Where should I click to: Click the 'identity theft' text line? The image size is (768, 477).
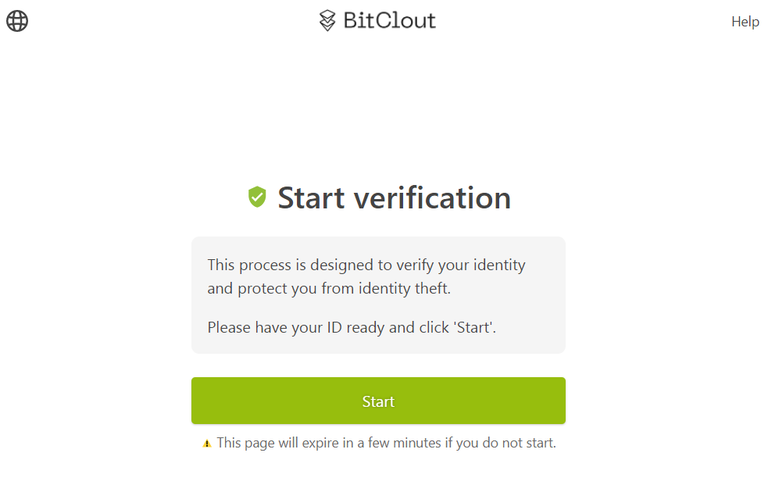tap(329, 288)
